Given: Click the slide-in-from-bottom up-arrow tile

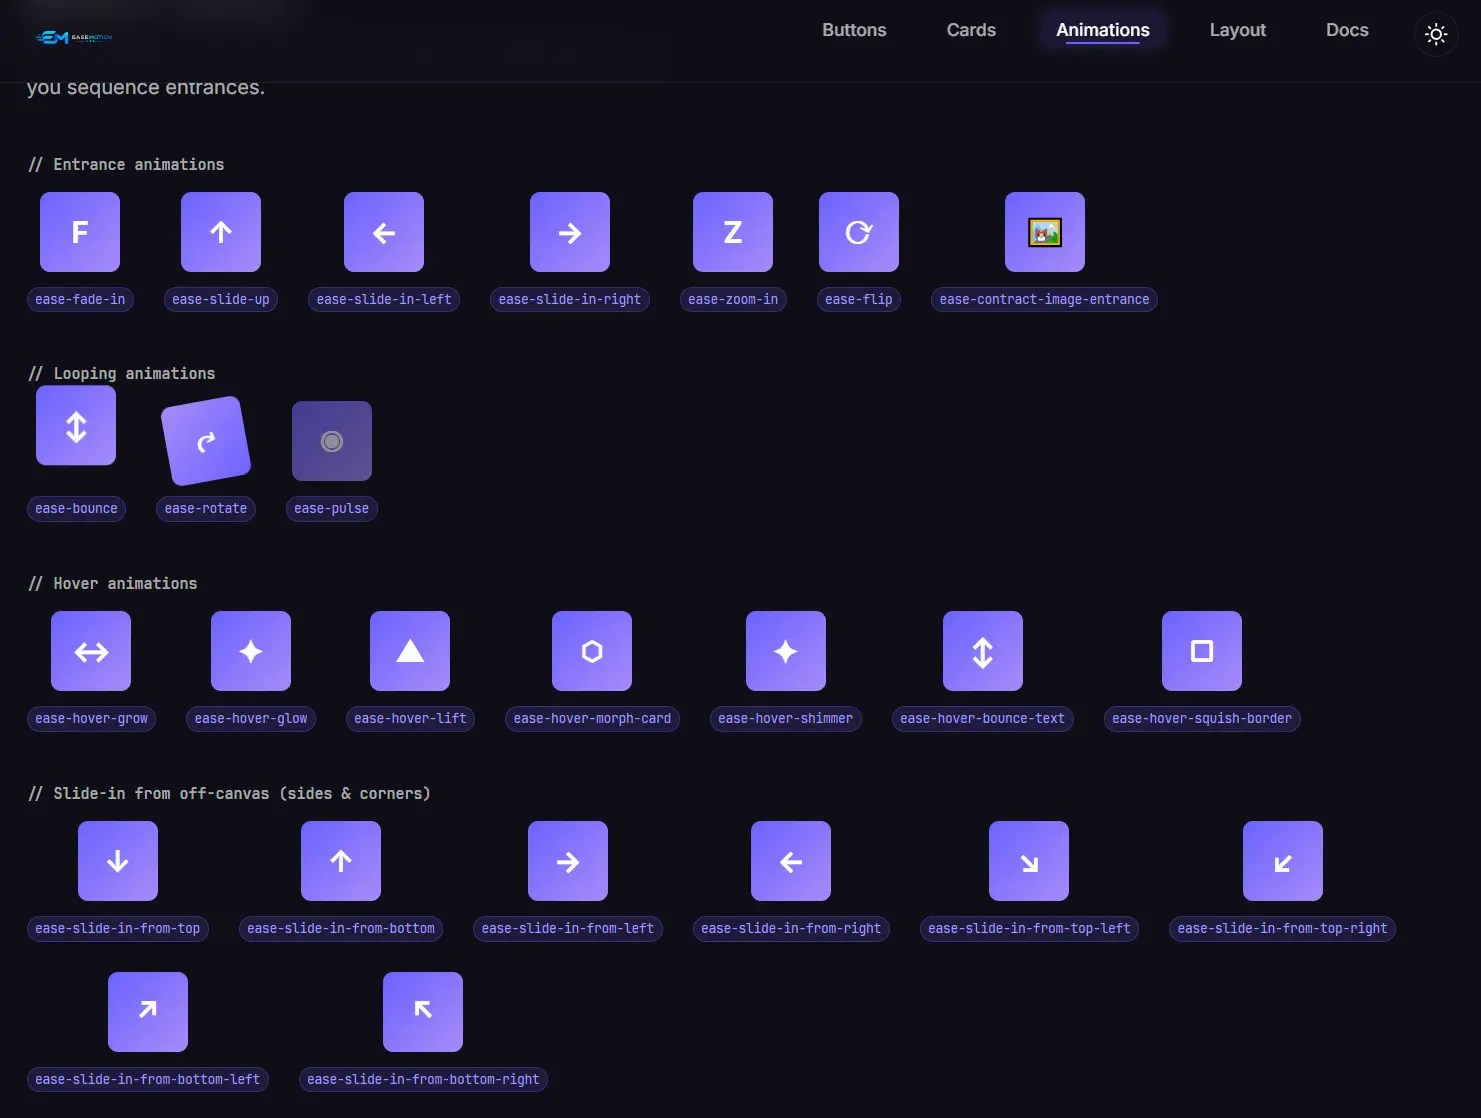Looking at the screenshot, I should pyautogui.click(x=341, y=861).
